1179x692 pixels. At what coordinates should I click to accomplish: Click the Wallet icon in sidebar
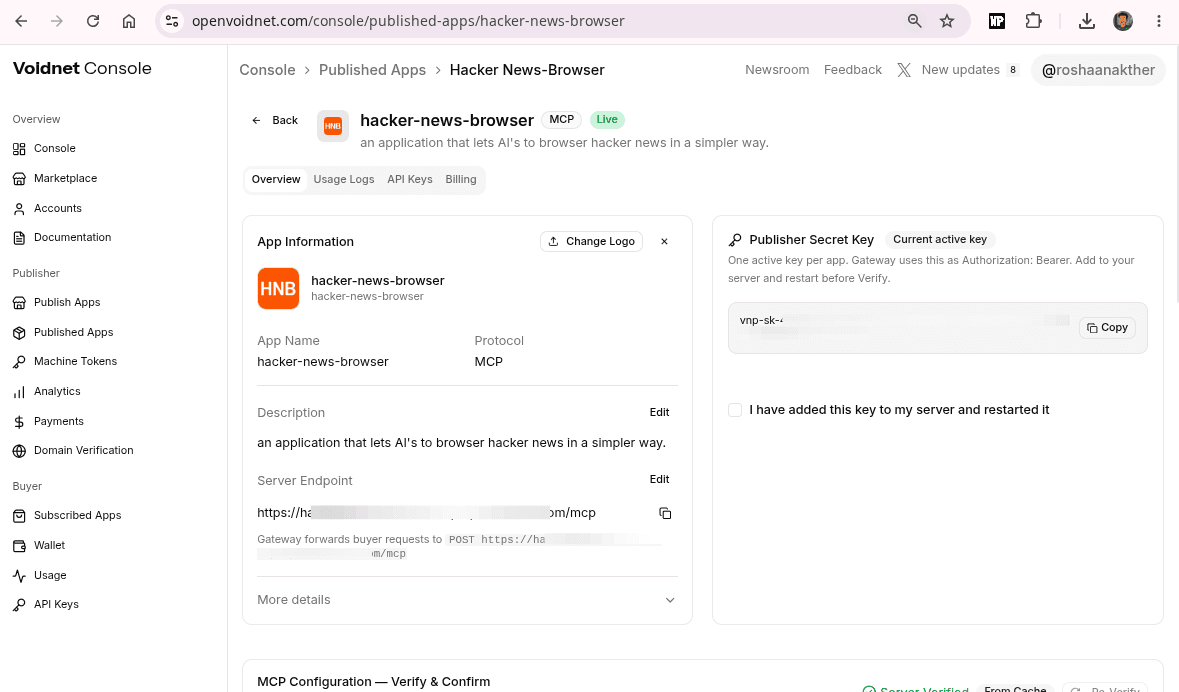point(20,545)
